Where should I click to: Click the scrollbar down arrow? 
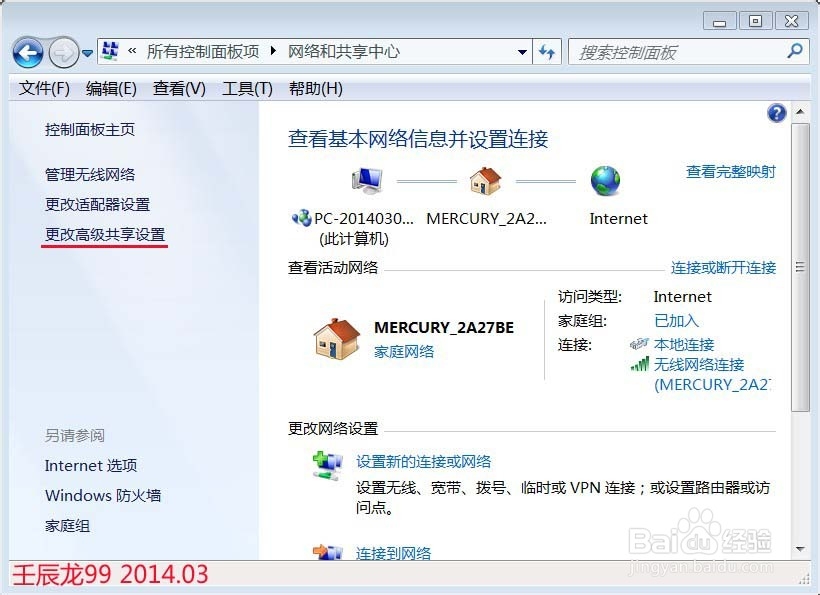pos(800,549)
